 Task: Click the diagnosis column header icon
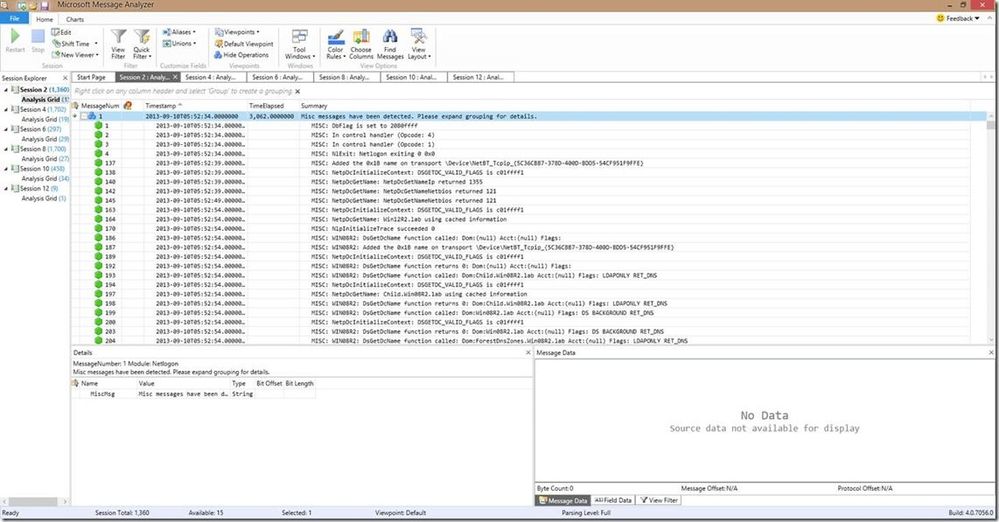click(x=127, y=105)
